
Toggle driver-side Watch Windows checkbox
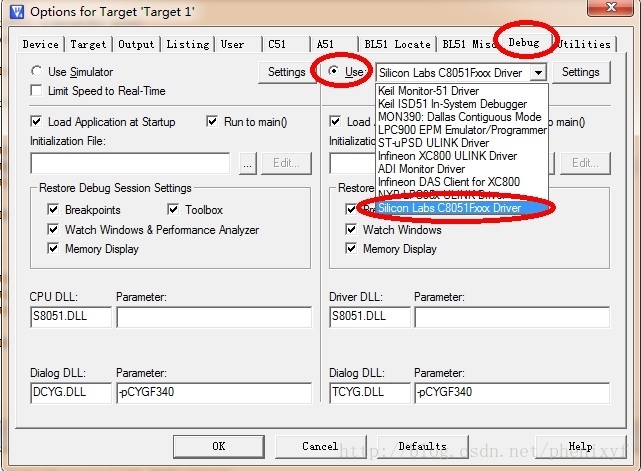coord(351,229)
